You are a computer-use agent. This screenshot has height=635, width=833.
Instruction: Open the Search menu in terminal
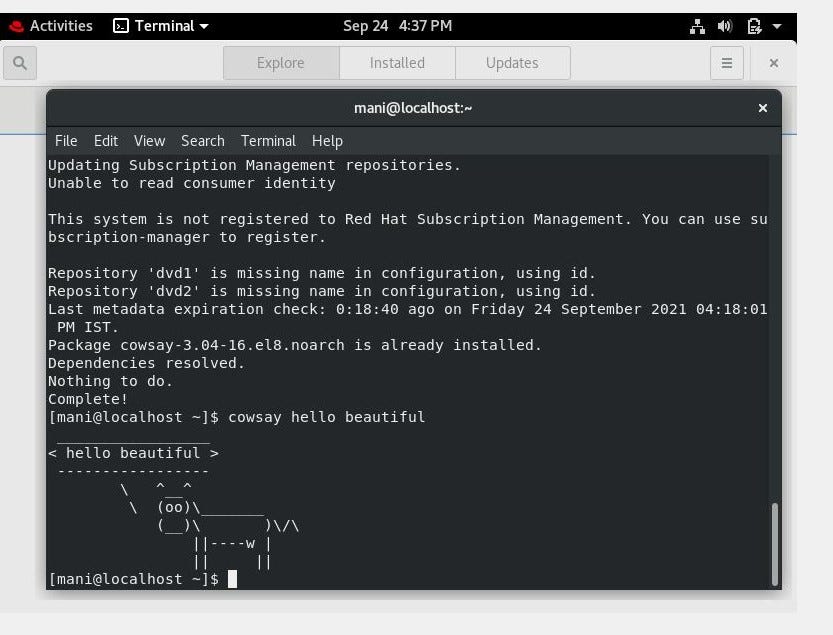[203, 141]
